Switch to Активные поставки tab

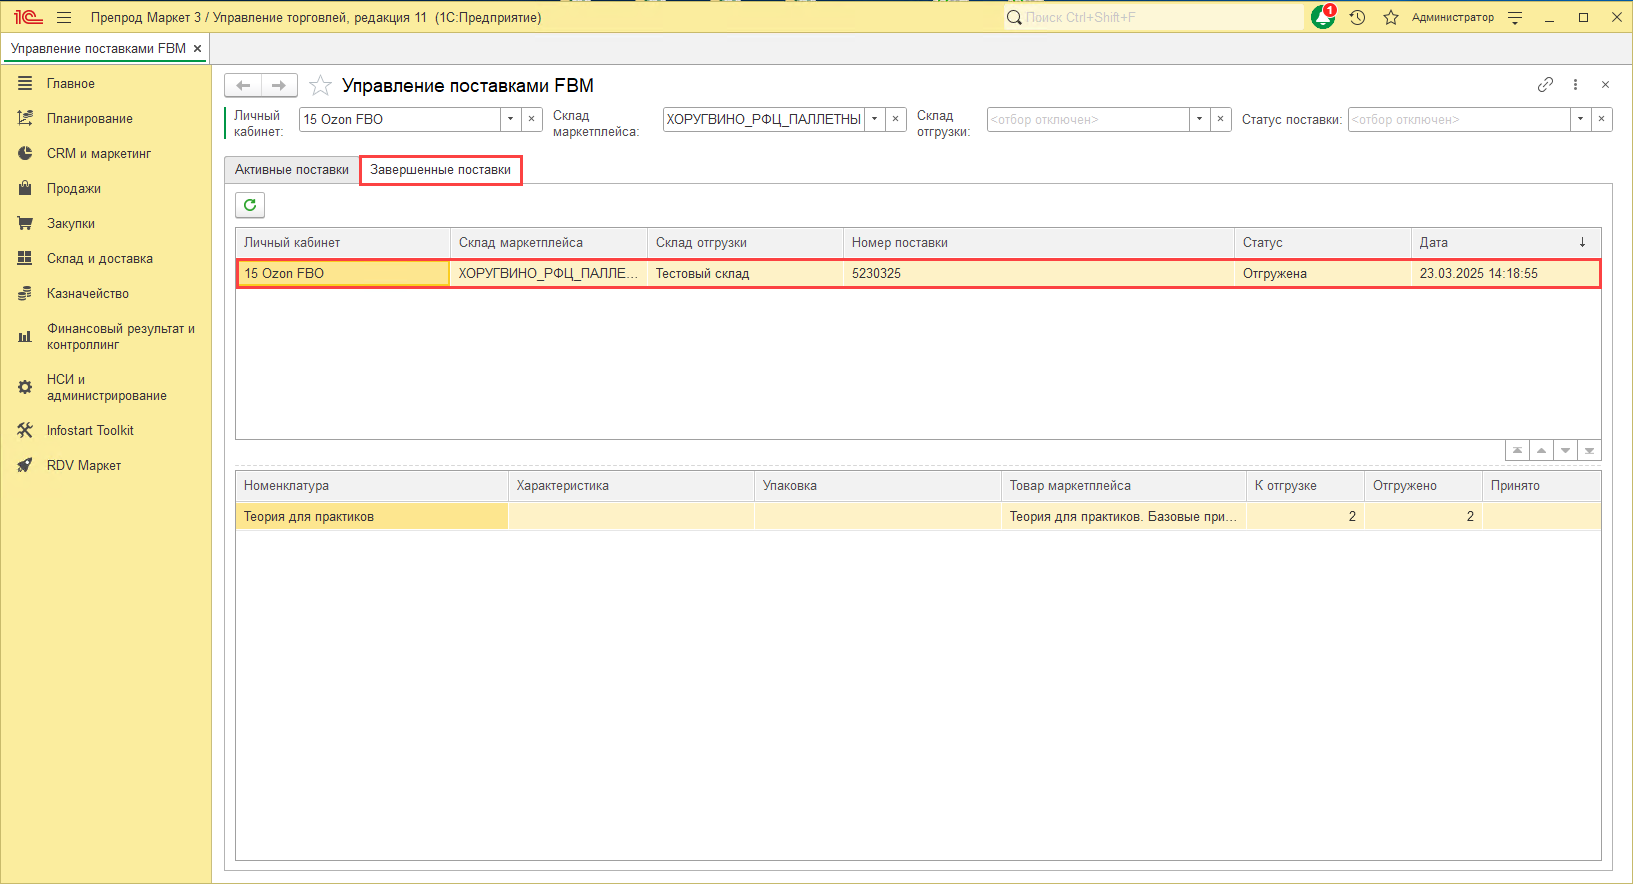[x=292, y=170]
